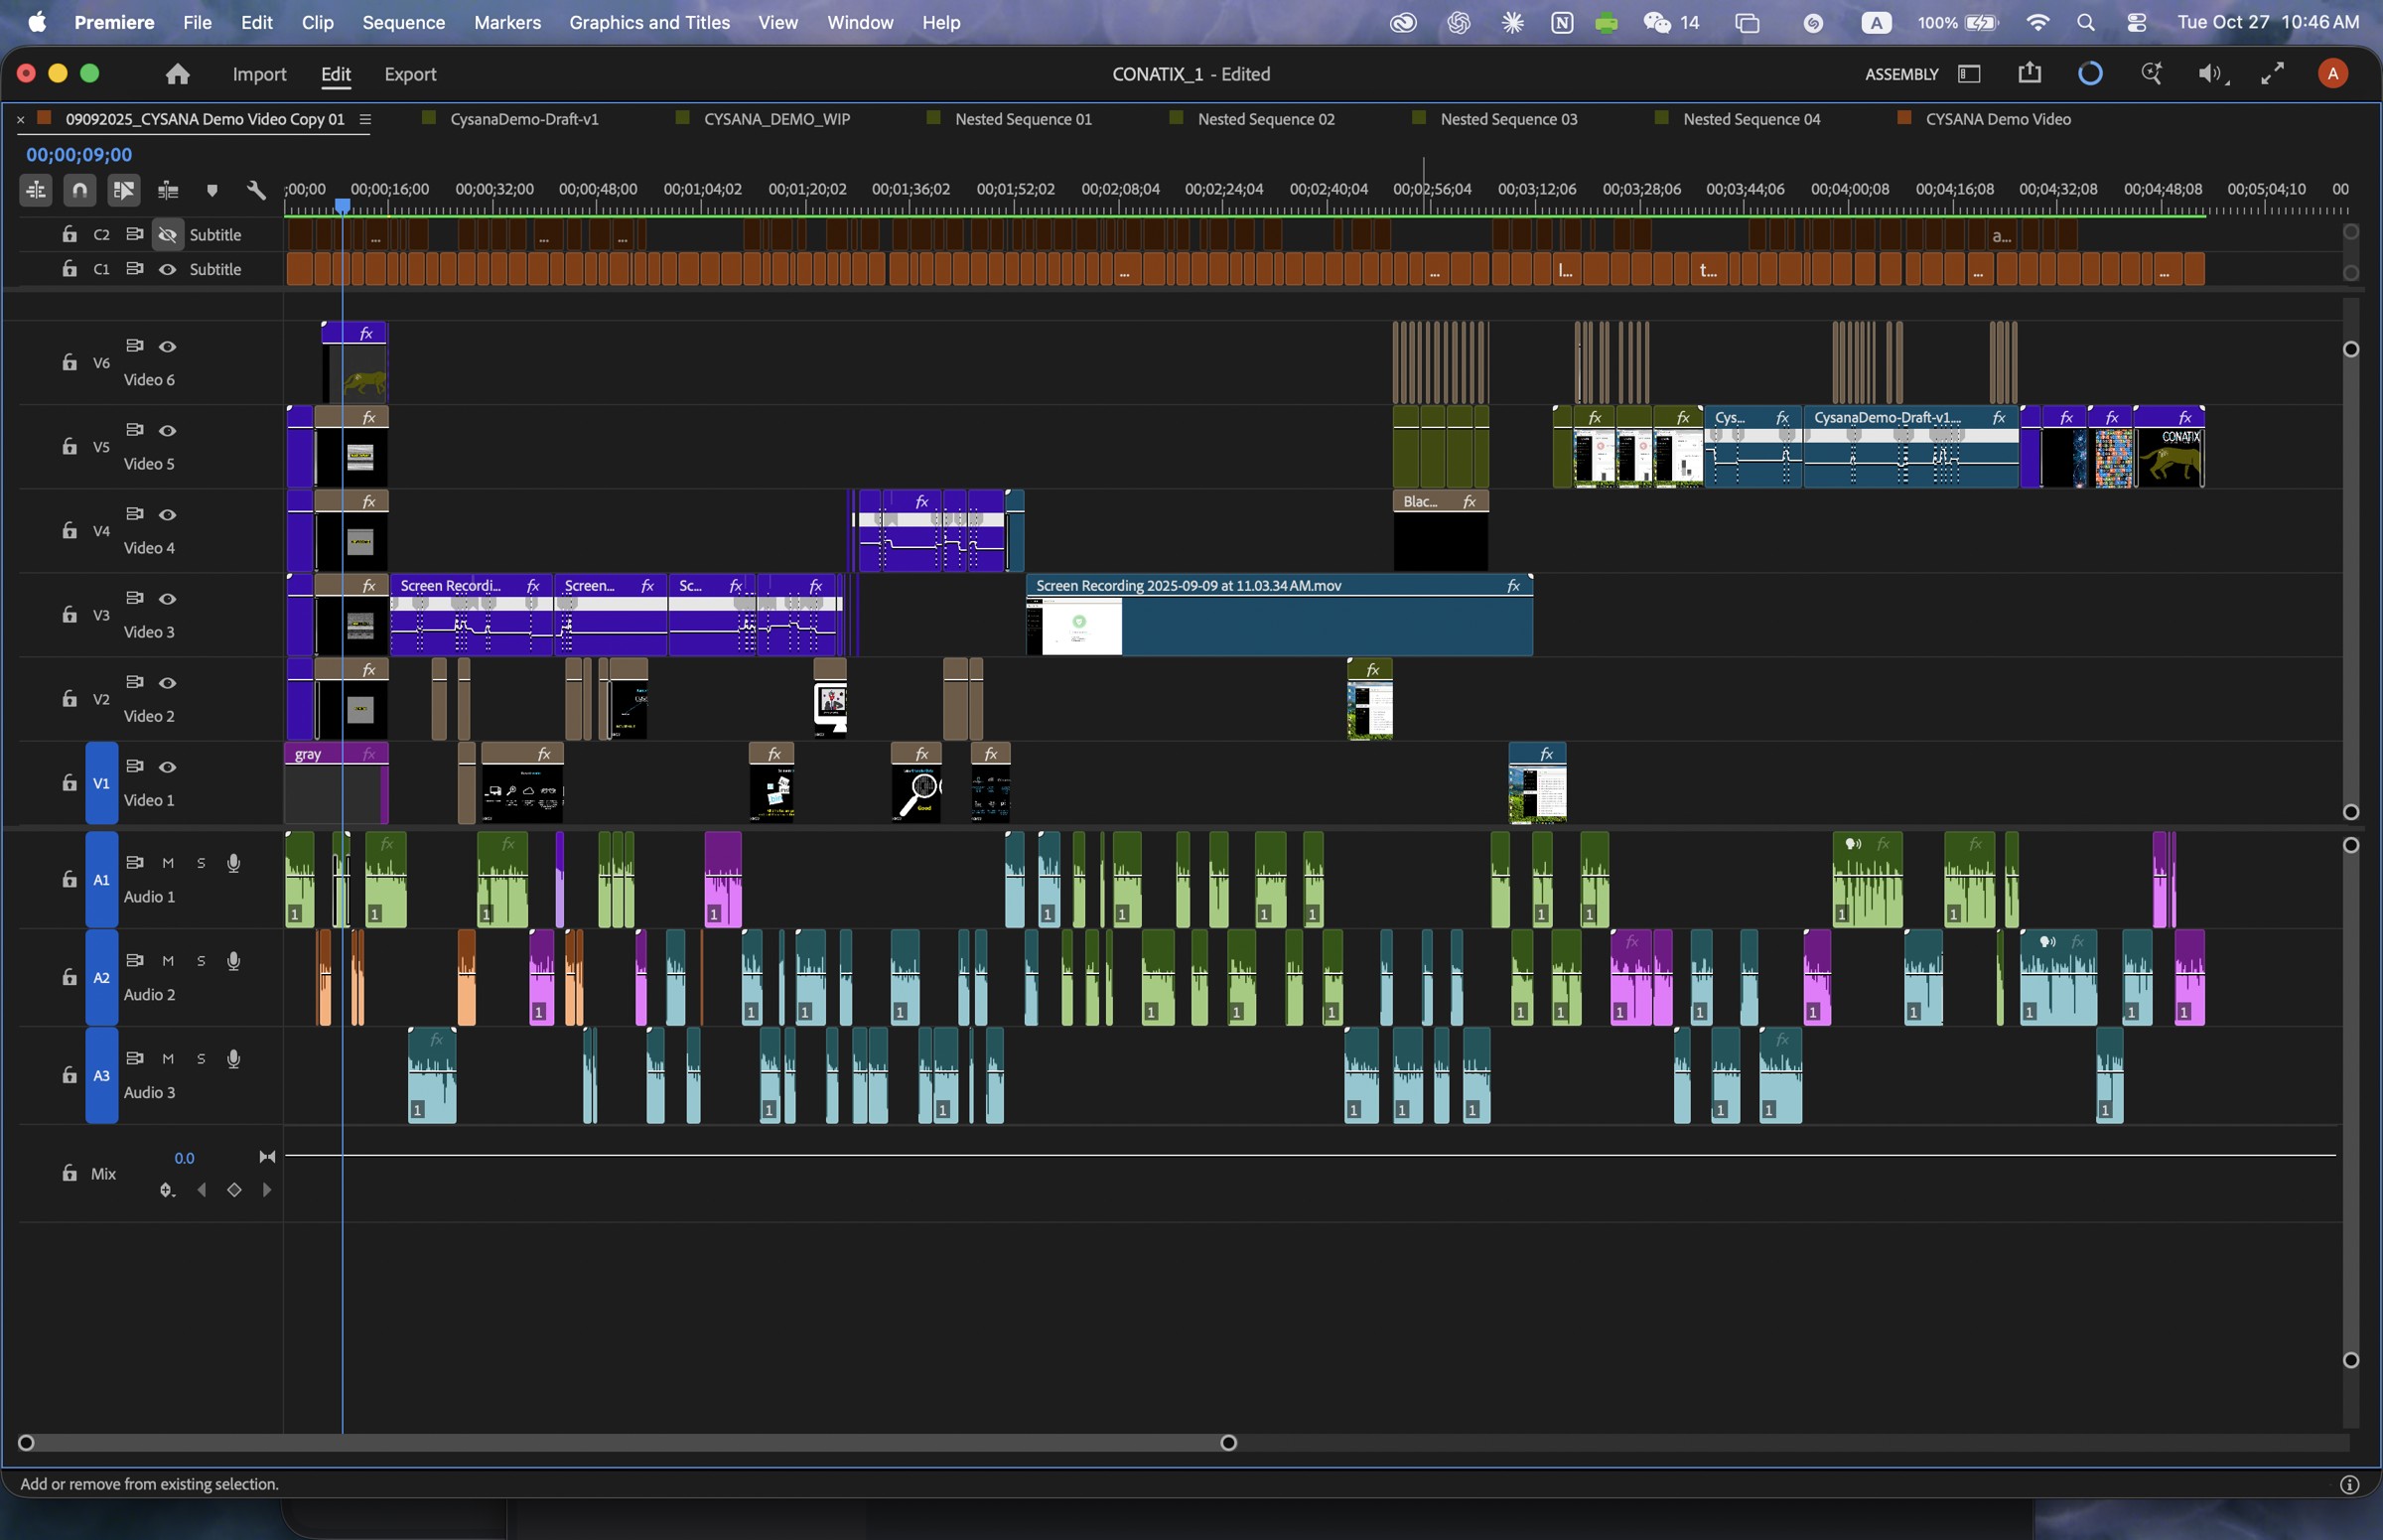This screenshot has width=2383, height=1540.
Task: Toggle V1 source patching on Video 1
Action: click(x=101, y=783)
